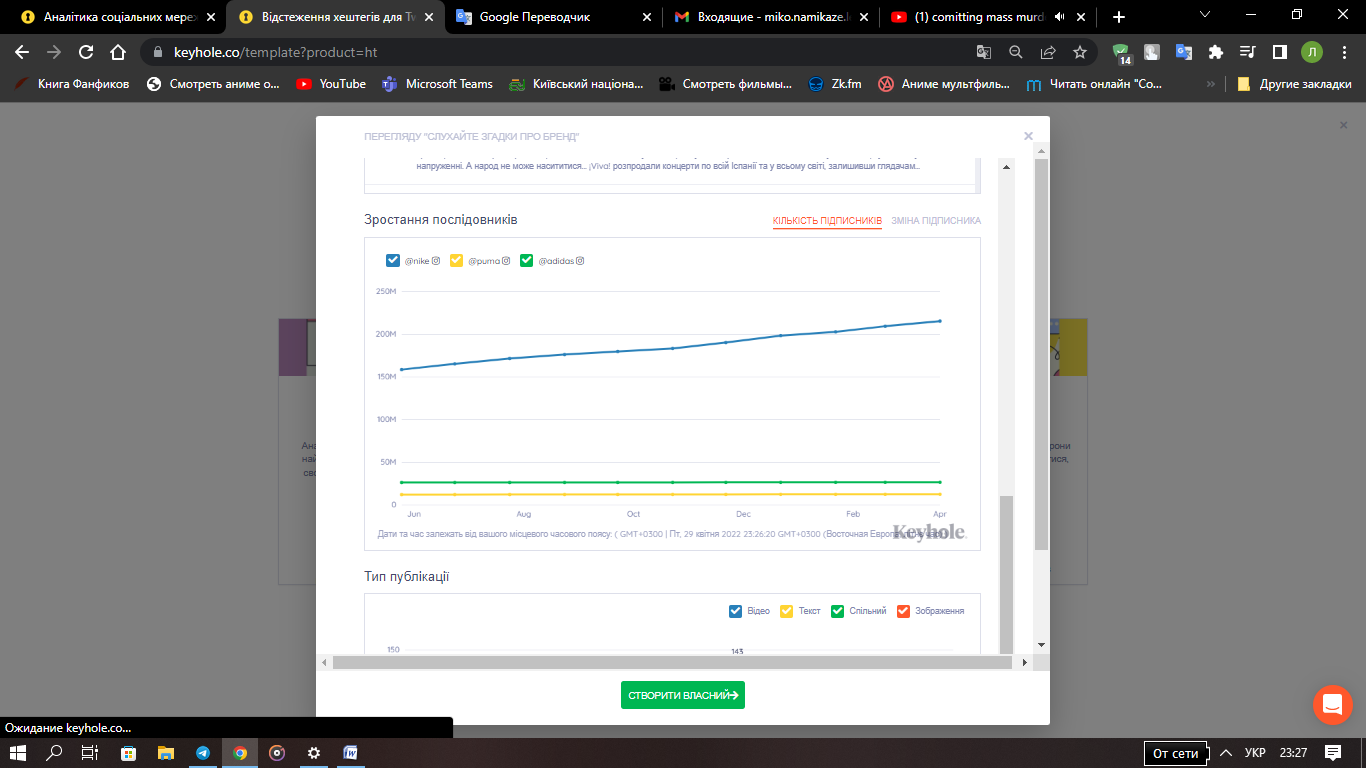Close the preview modal with X

click(x=1028, y=136)
